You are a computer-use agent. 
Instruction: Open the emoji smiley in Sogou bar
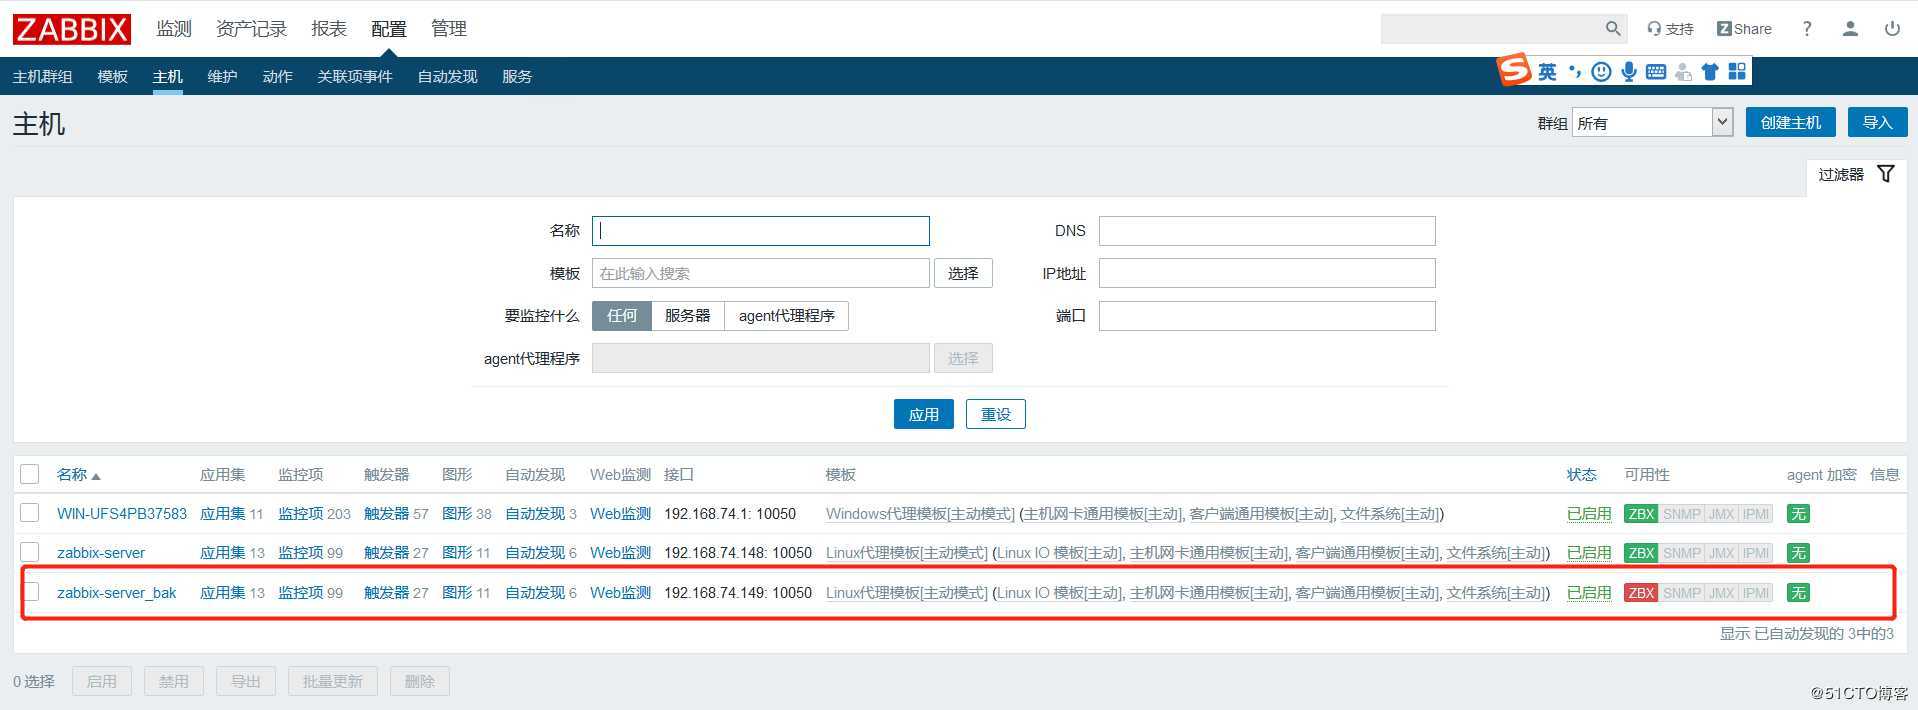pos(1601,72)
